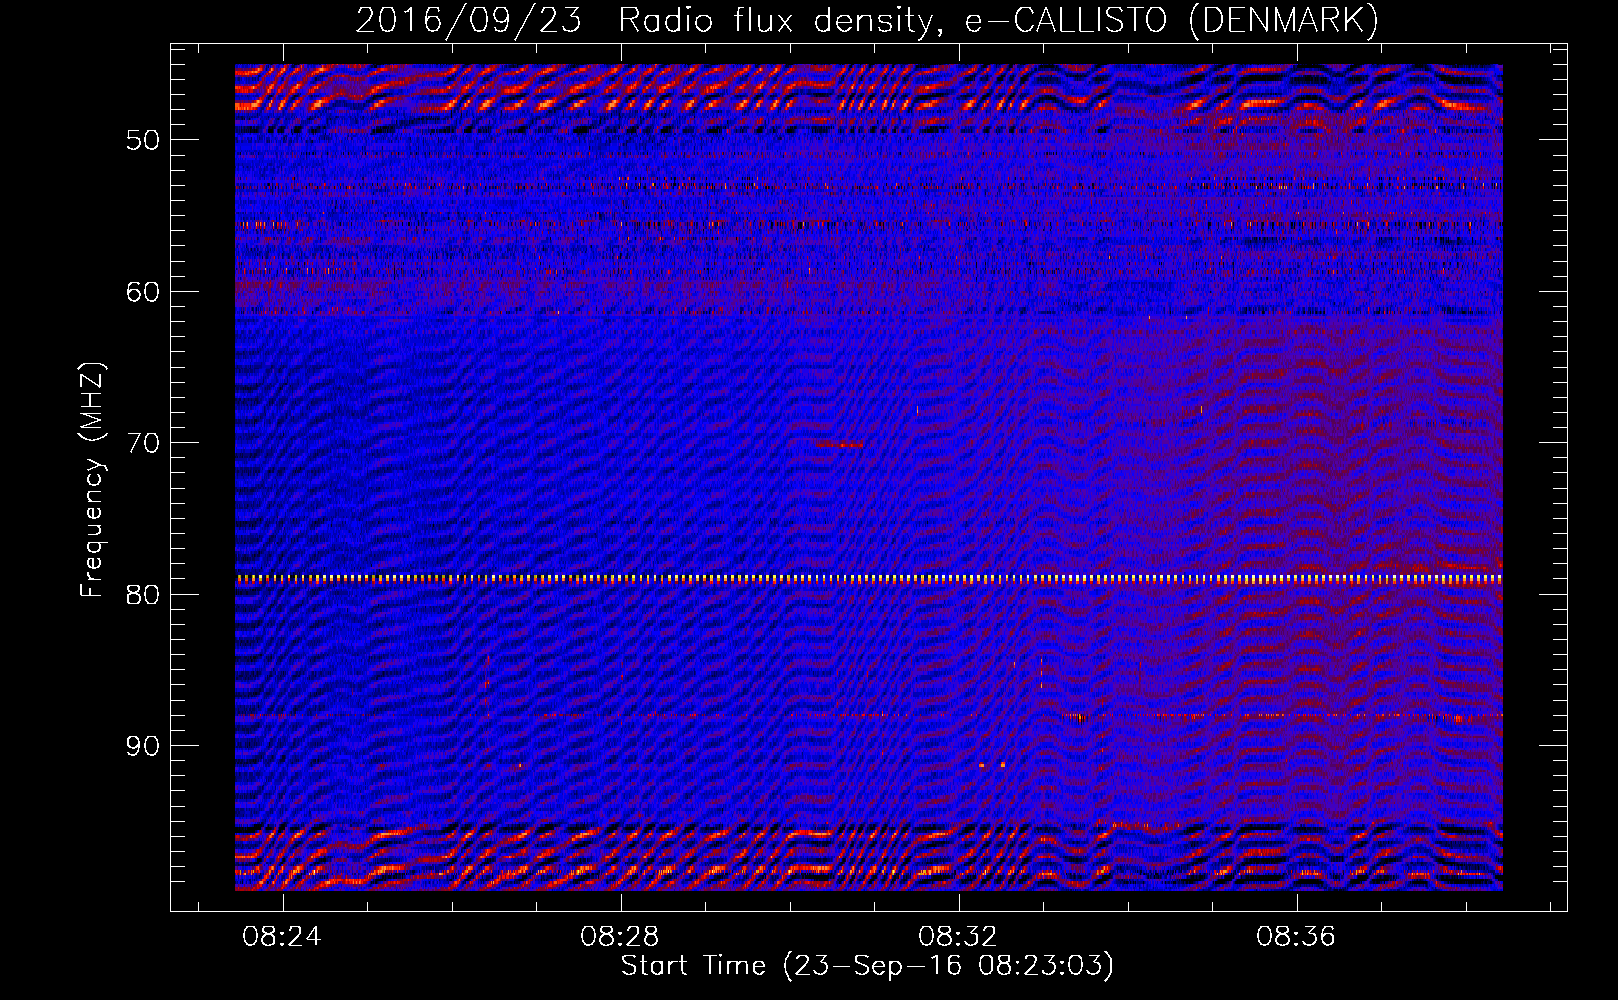The width and height of the screenshot is (1618, 1000).
Task: Click the 08:28 time tick label
Action: pos(620,937)
